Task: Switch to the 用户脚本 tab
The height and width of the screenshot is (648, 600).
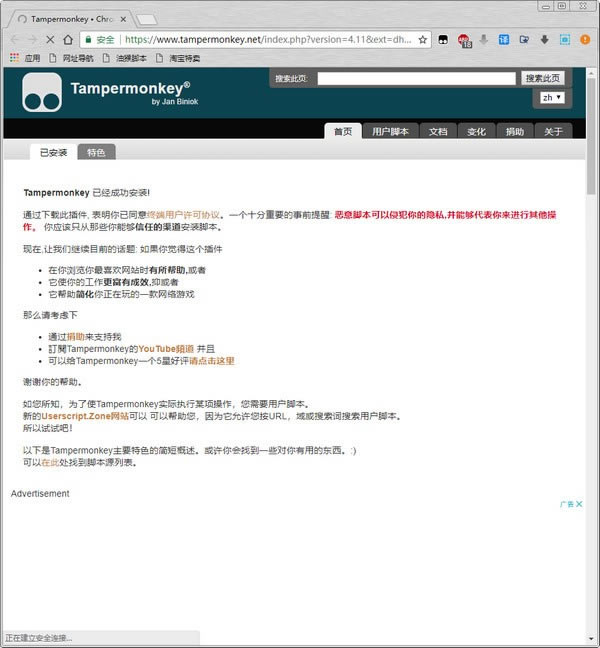Action: pos(391,131)
